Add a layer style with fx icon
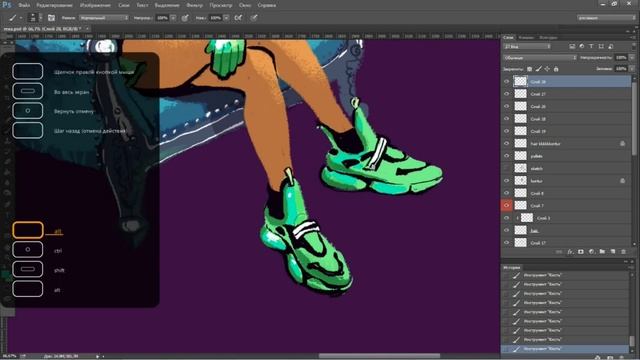 [570, 252]
